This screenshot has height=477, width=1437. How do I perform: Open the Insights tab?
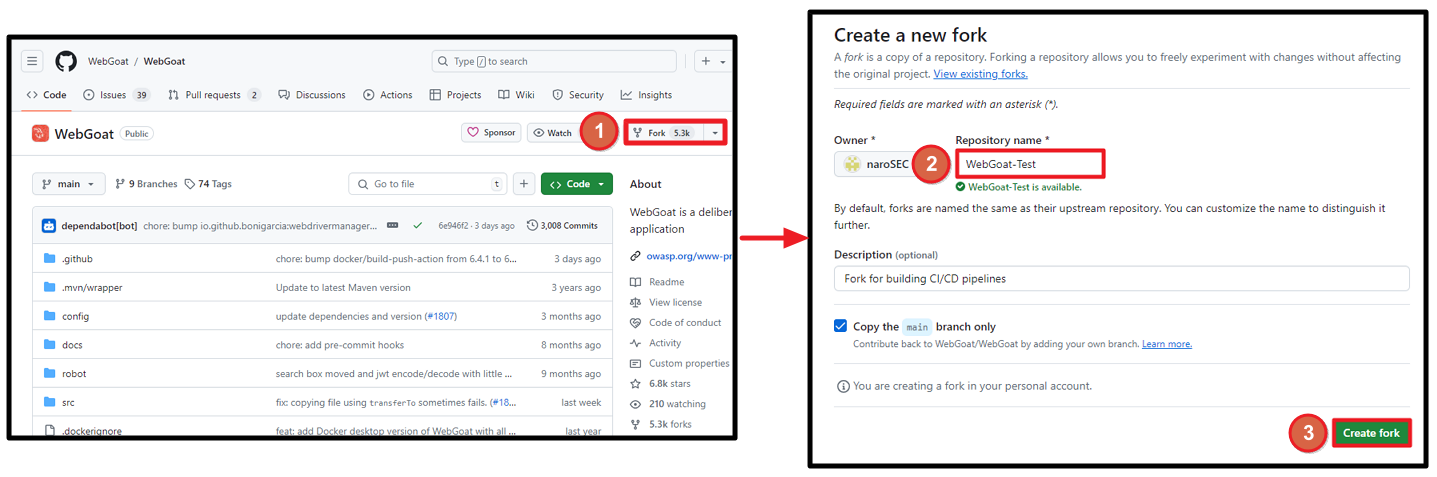click(x=646, y=95)
